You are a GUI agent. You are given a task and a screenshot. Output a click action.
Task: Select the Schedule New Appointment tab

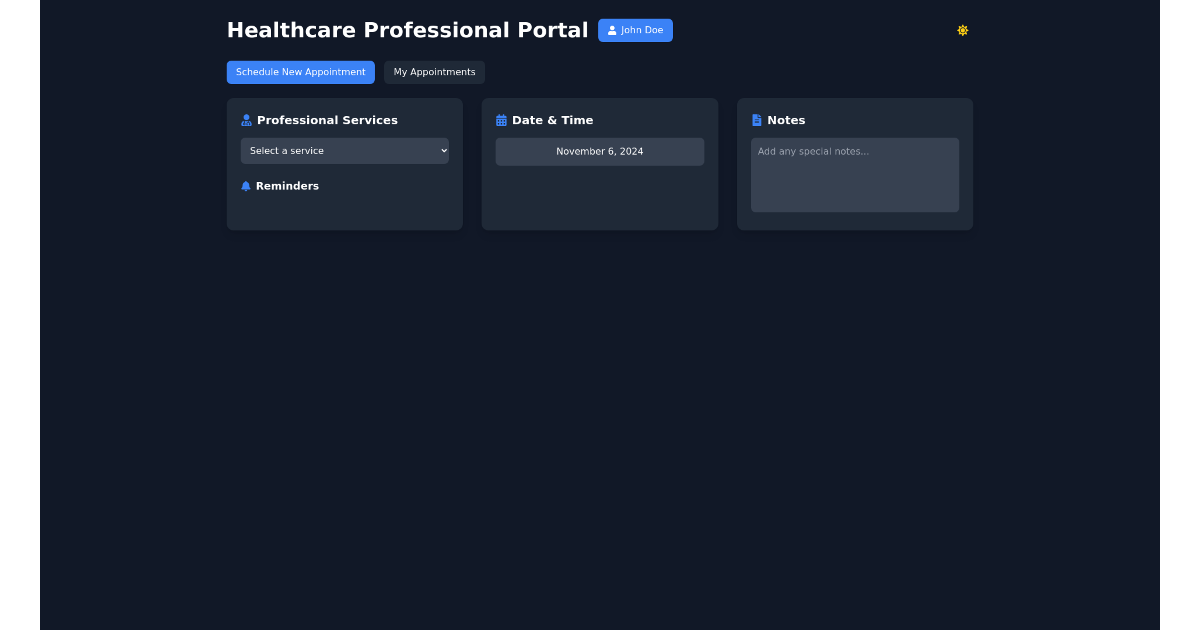point(300,71)
